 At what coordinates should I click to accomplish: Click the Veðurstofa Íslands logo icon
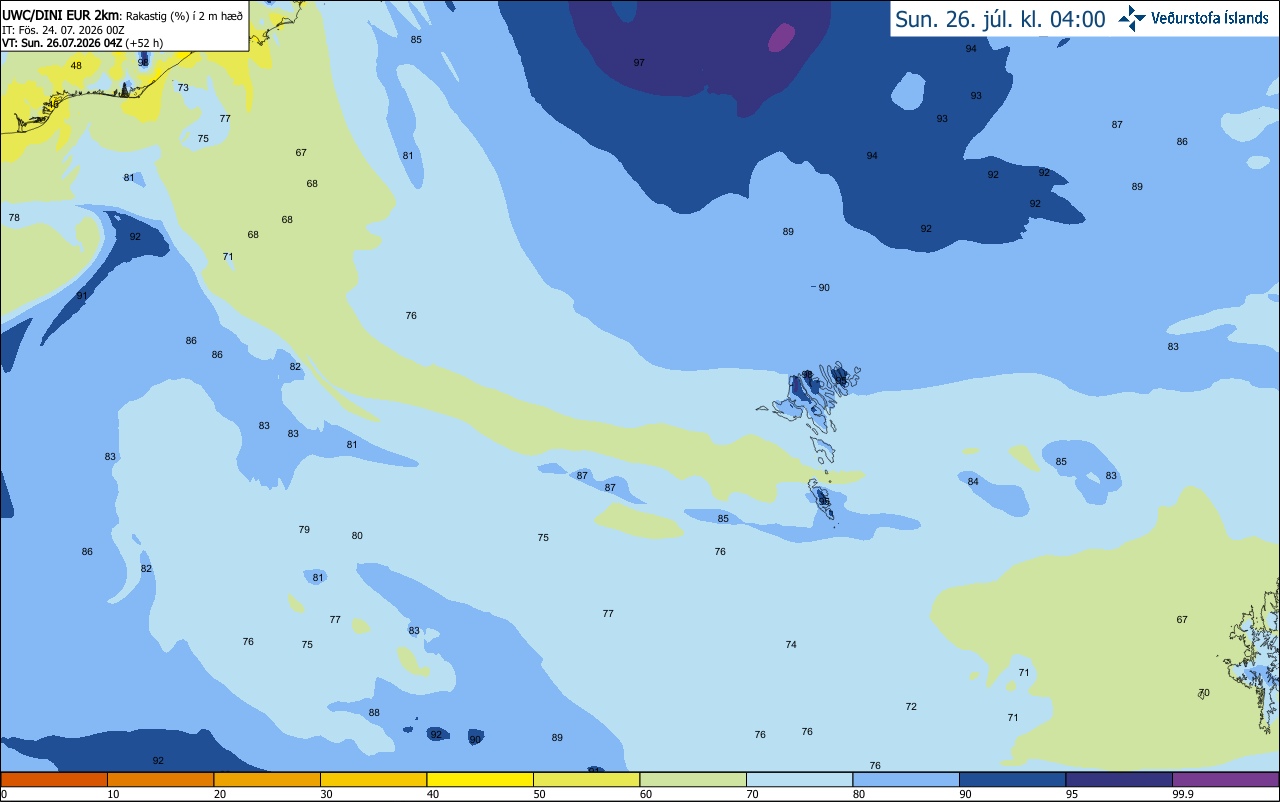pos(1132,18)
